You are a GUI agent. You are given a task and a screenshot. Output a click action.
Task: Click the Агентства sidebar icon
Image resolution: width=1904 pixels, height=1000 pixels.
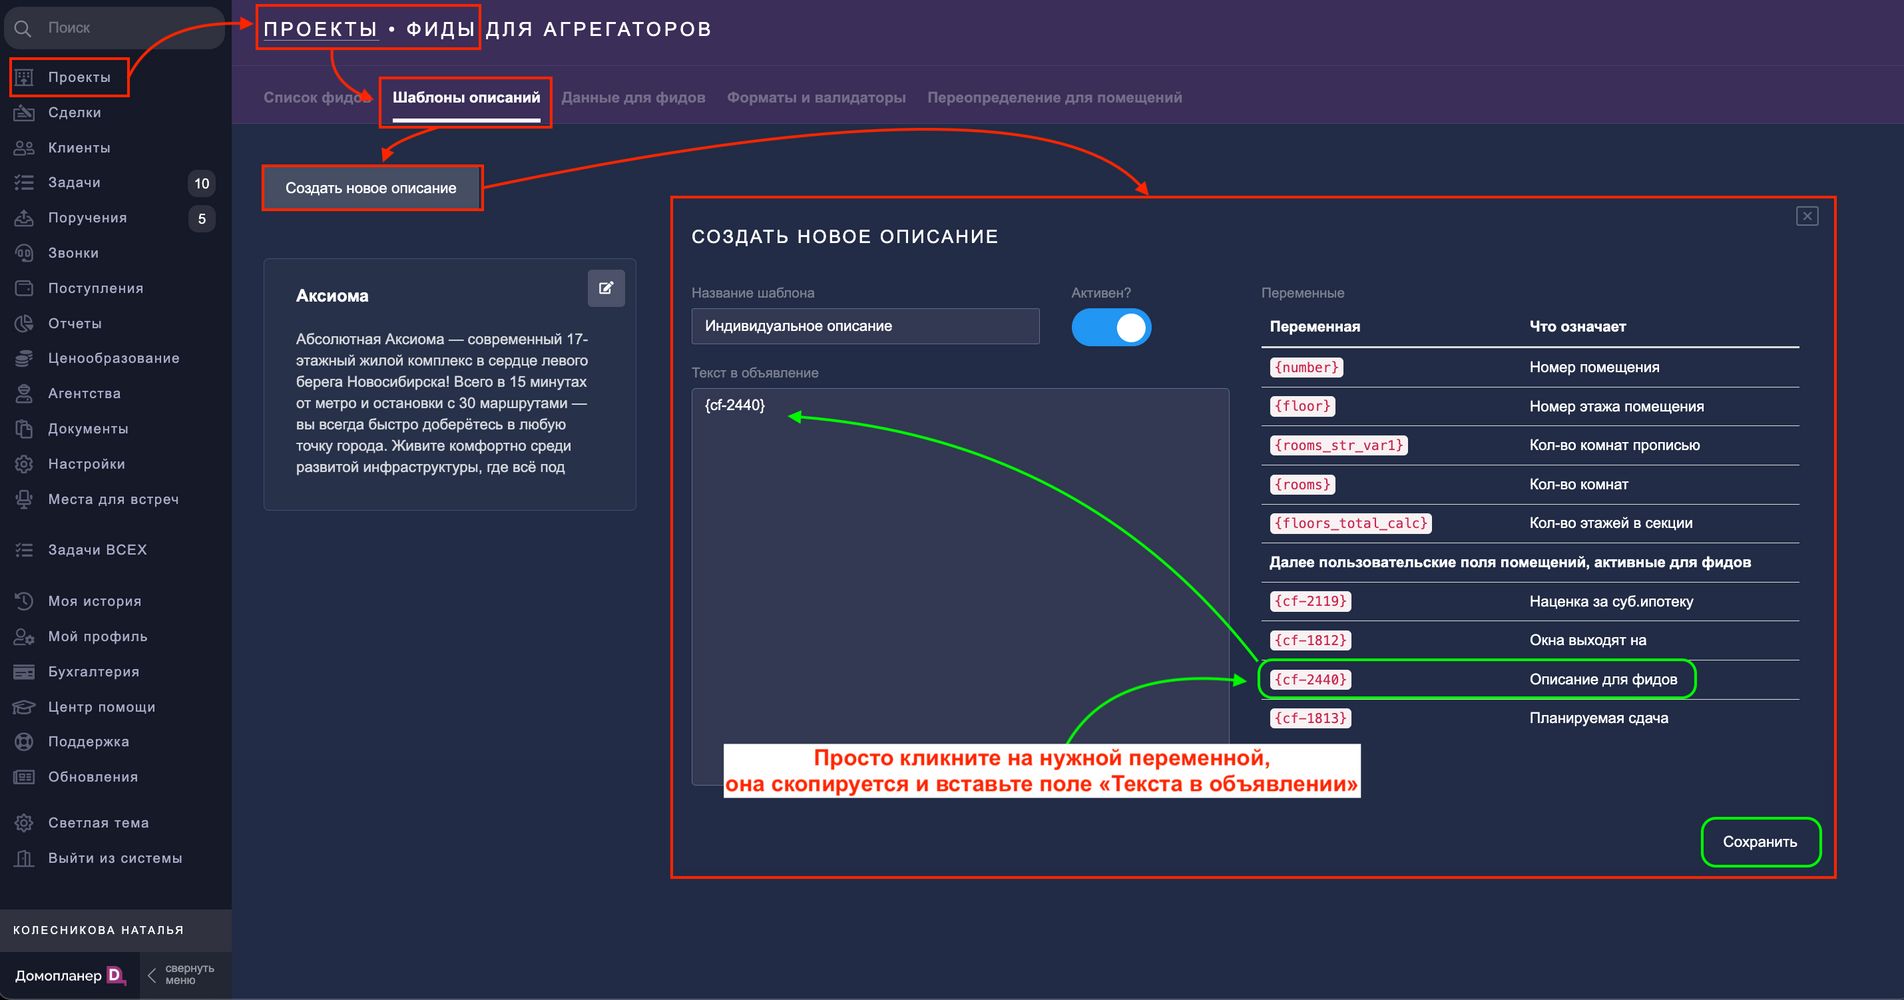tap(24, 394)
